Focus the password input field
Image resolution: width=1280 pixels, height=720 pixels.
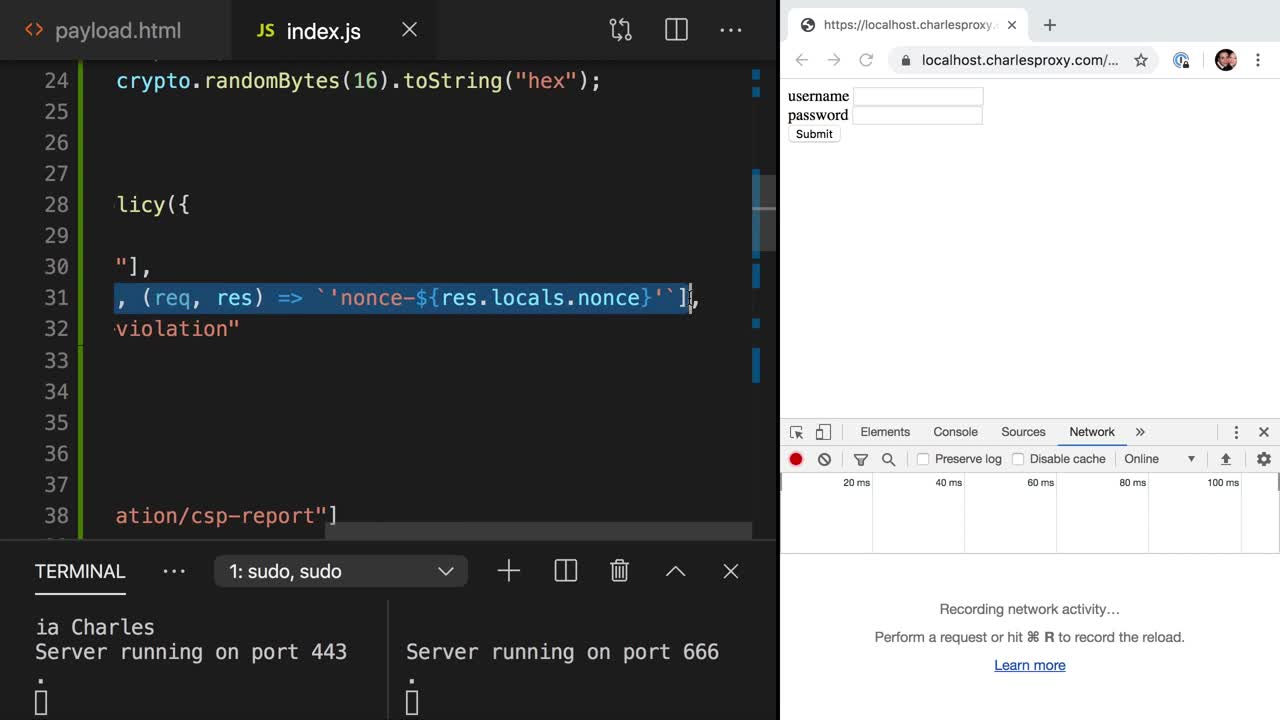(917, 115)
